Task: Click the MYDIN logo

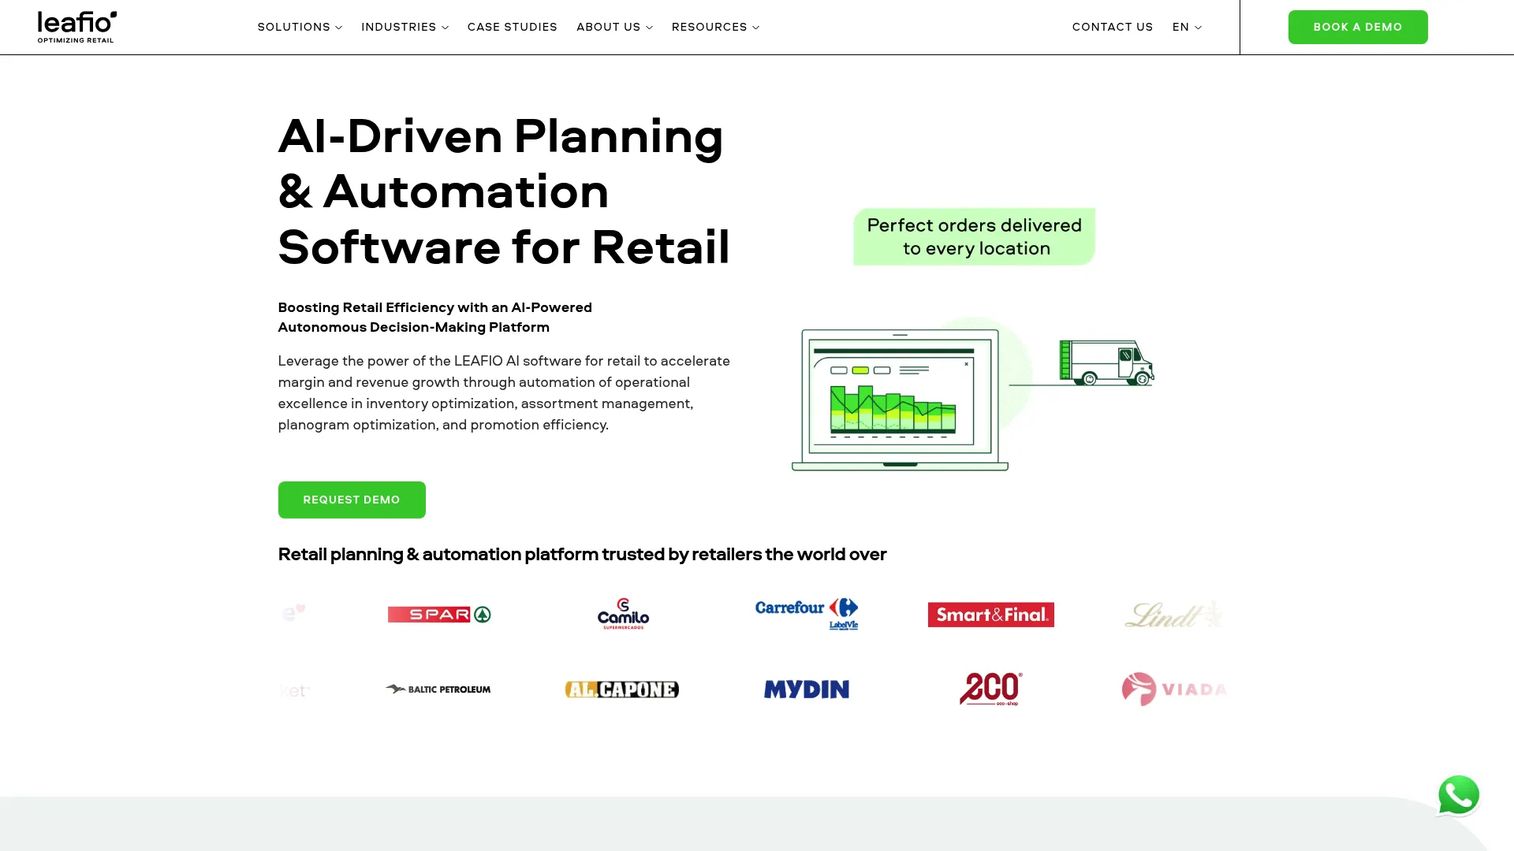Action: tap(807, 689)
